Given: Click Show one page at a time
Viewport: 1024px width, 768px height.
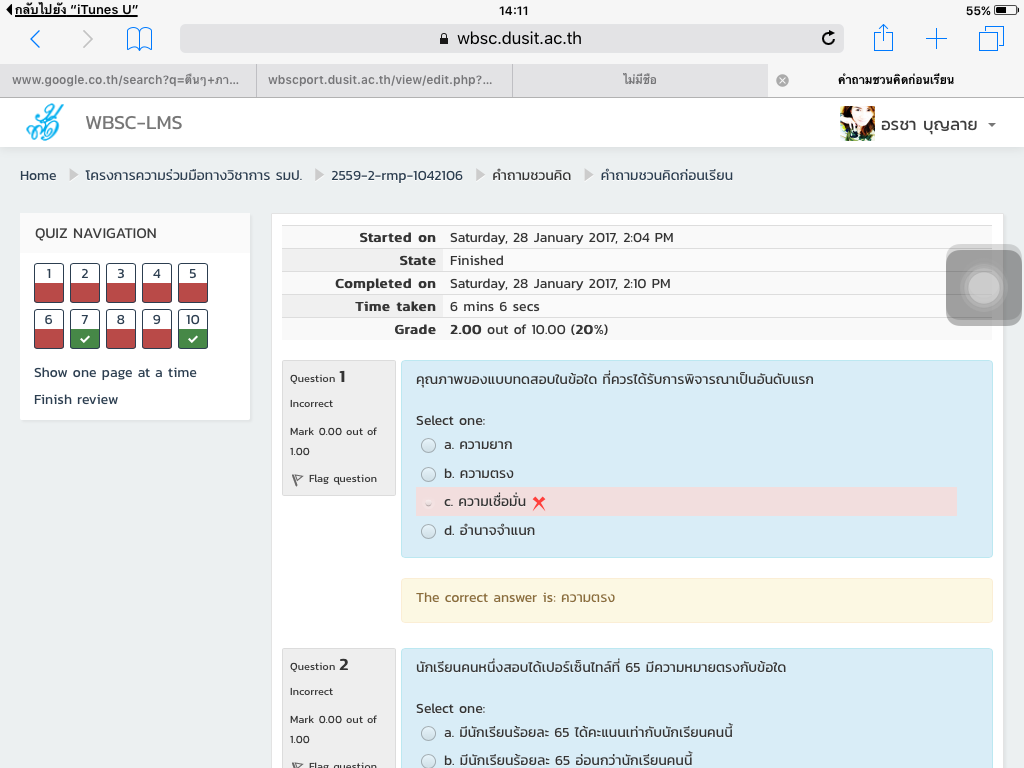Looking at the screenshot, I should pos(115,373).
